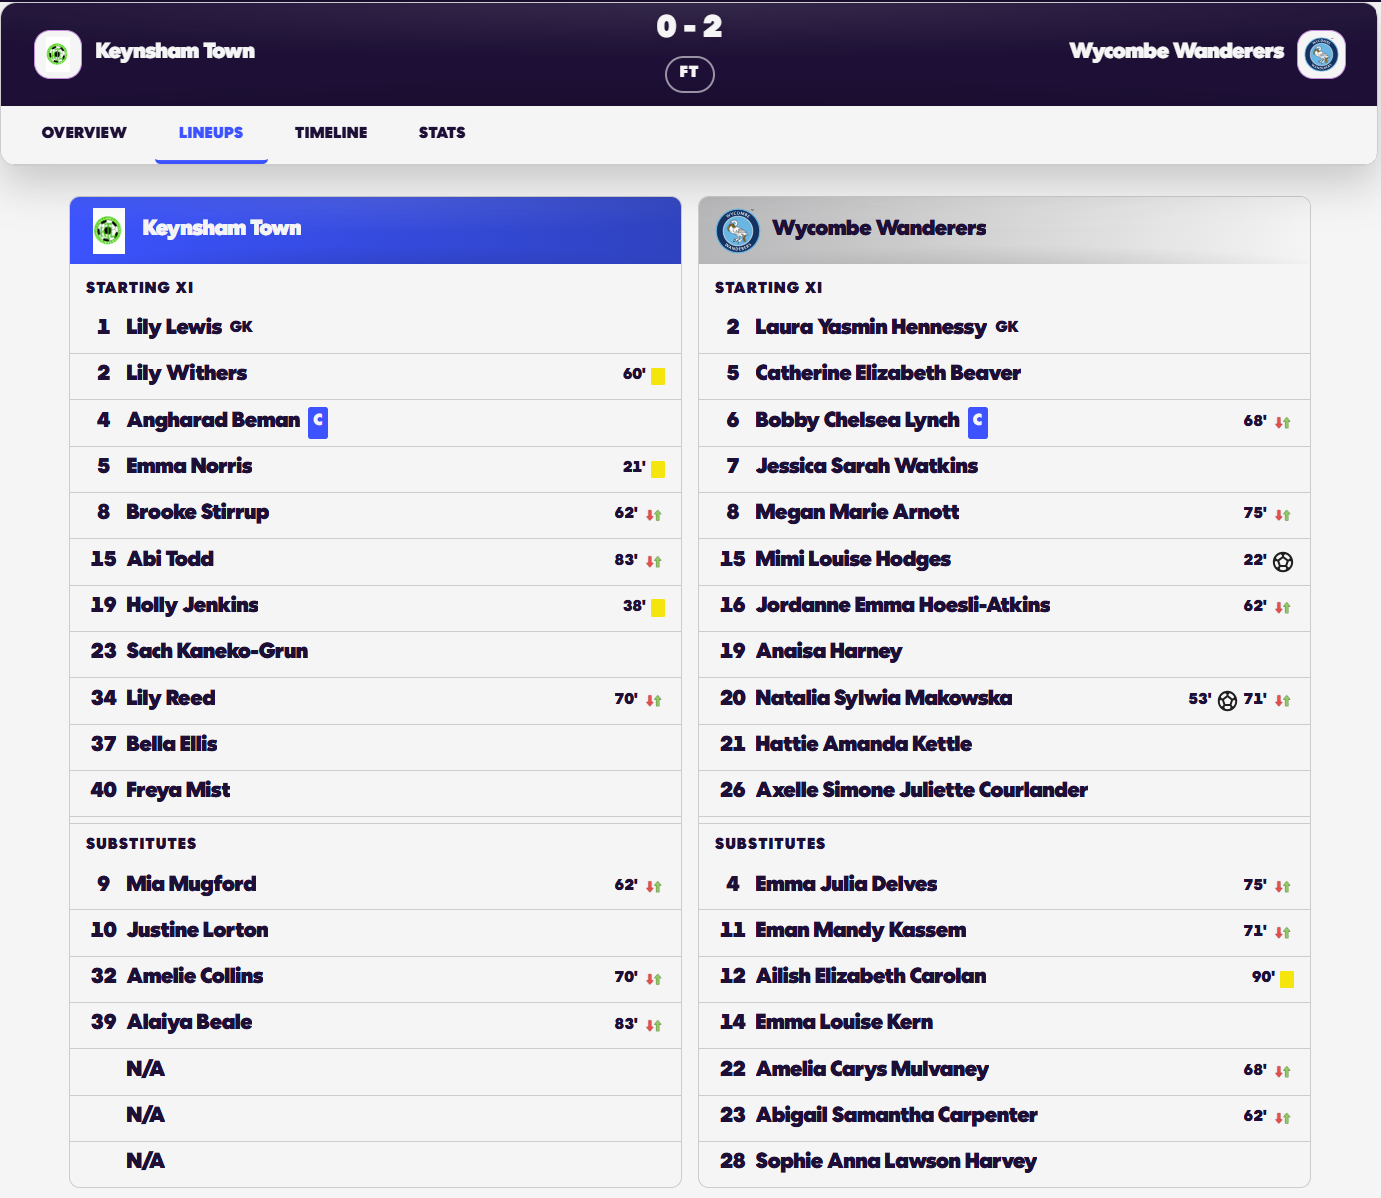This screenshot has width=1381, height=1198.
Task: Open the Timeline tab
Action: (331, 133)
